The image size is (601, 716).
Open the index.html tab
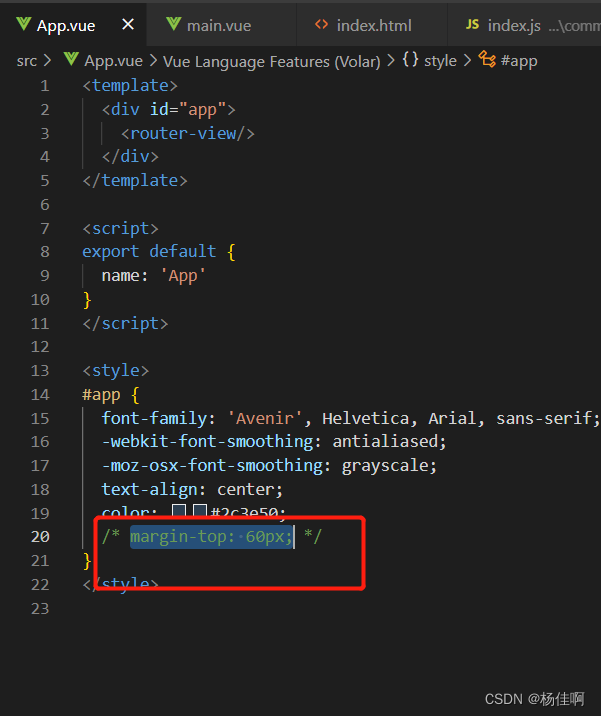[374, 26]
